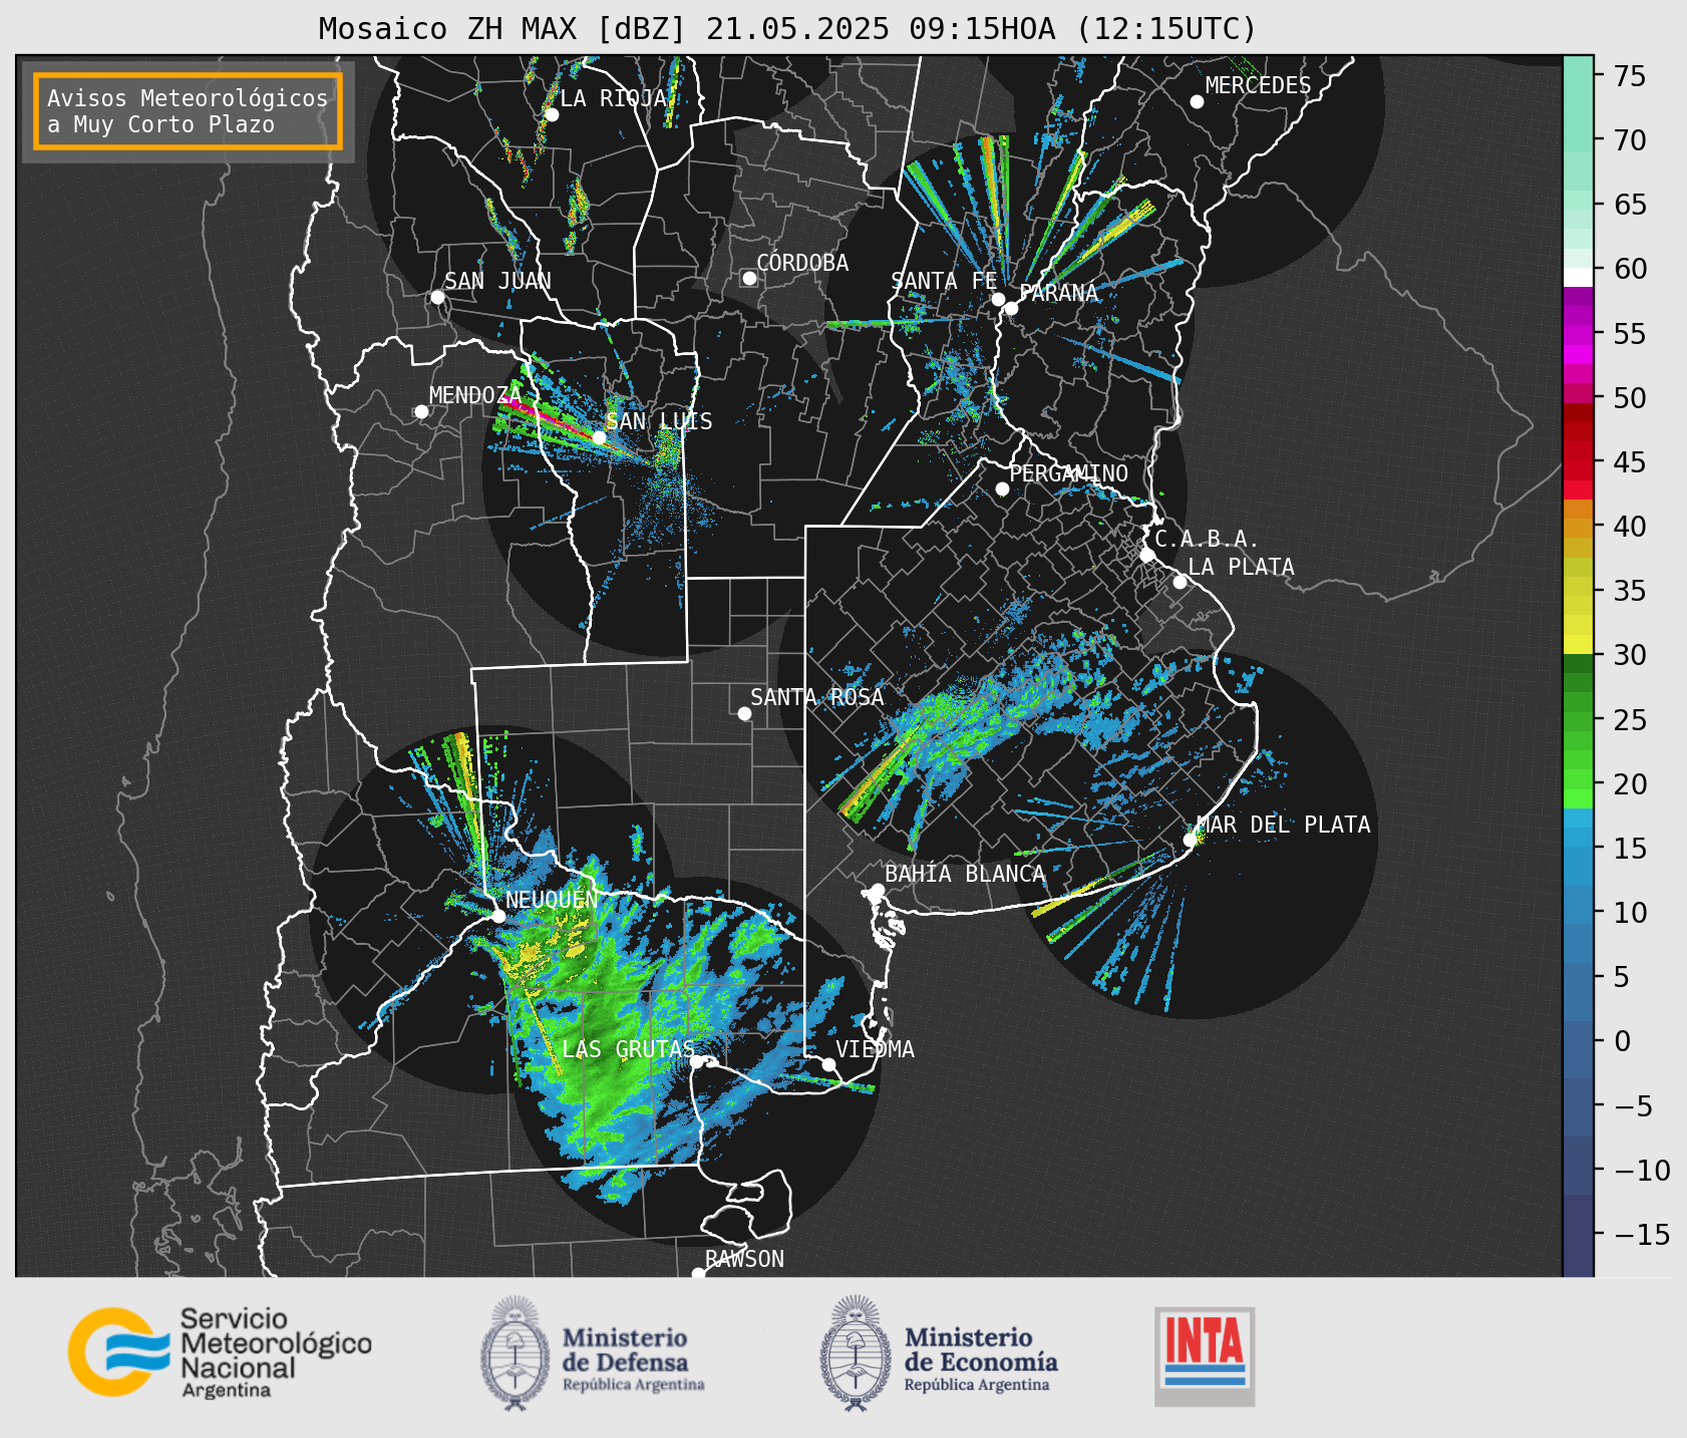Image resolution: width=1687 pixels, height=1438 pixels.
Task: Click the C.A.B.A. city marker dot
Action: 1147,555
